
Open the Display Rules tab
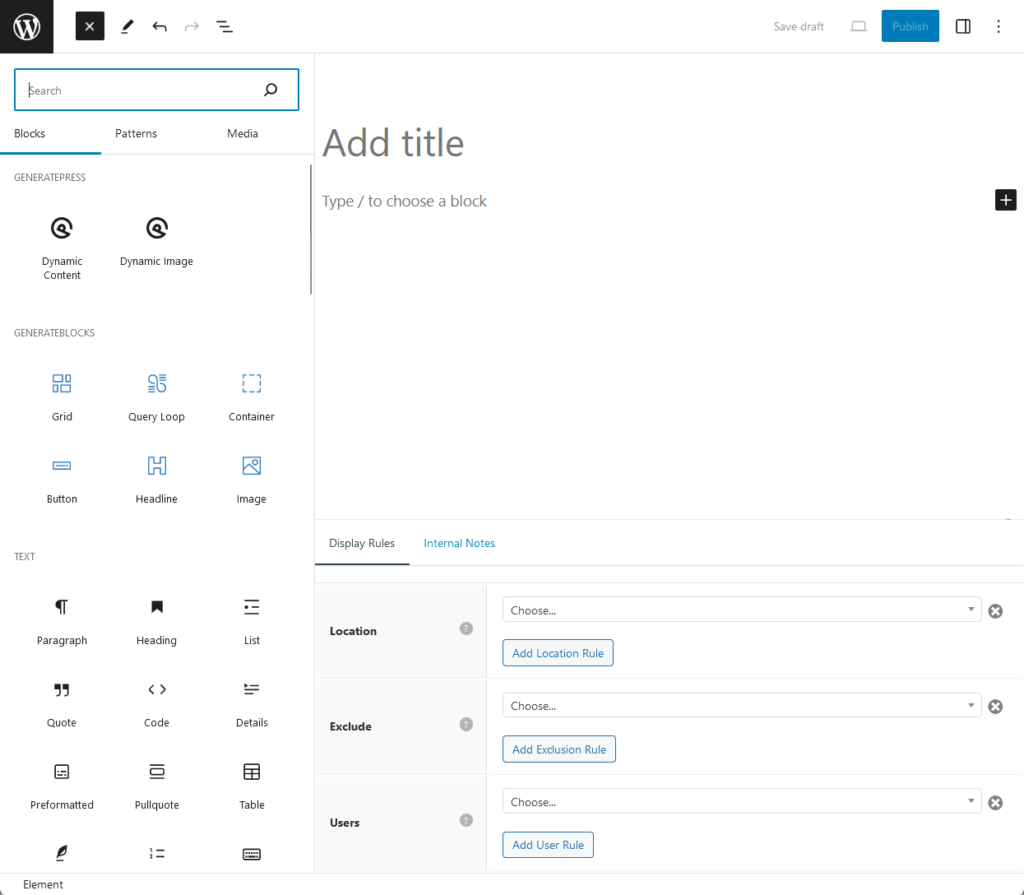(362, 543)
